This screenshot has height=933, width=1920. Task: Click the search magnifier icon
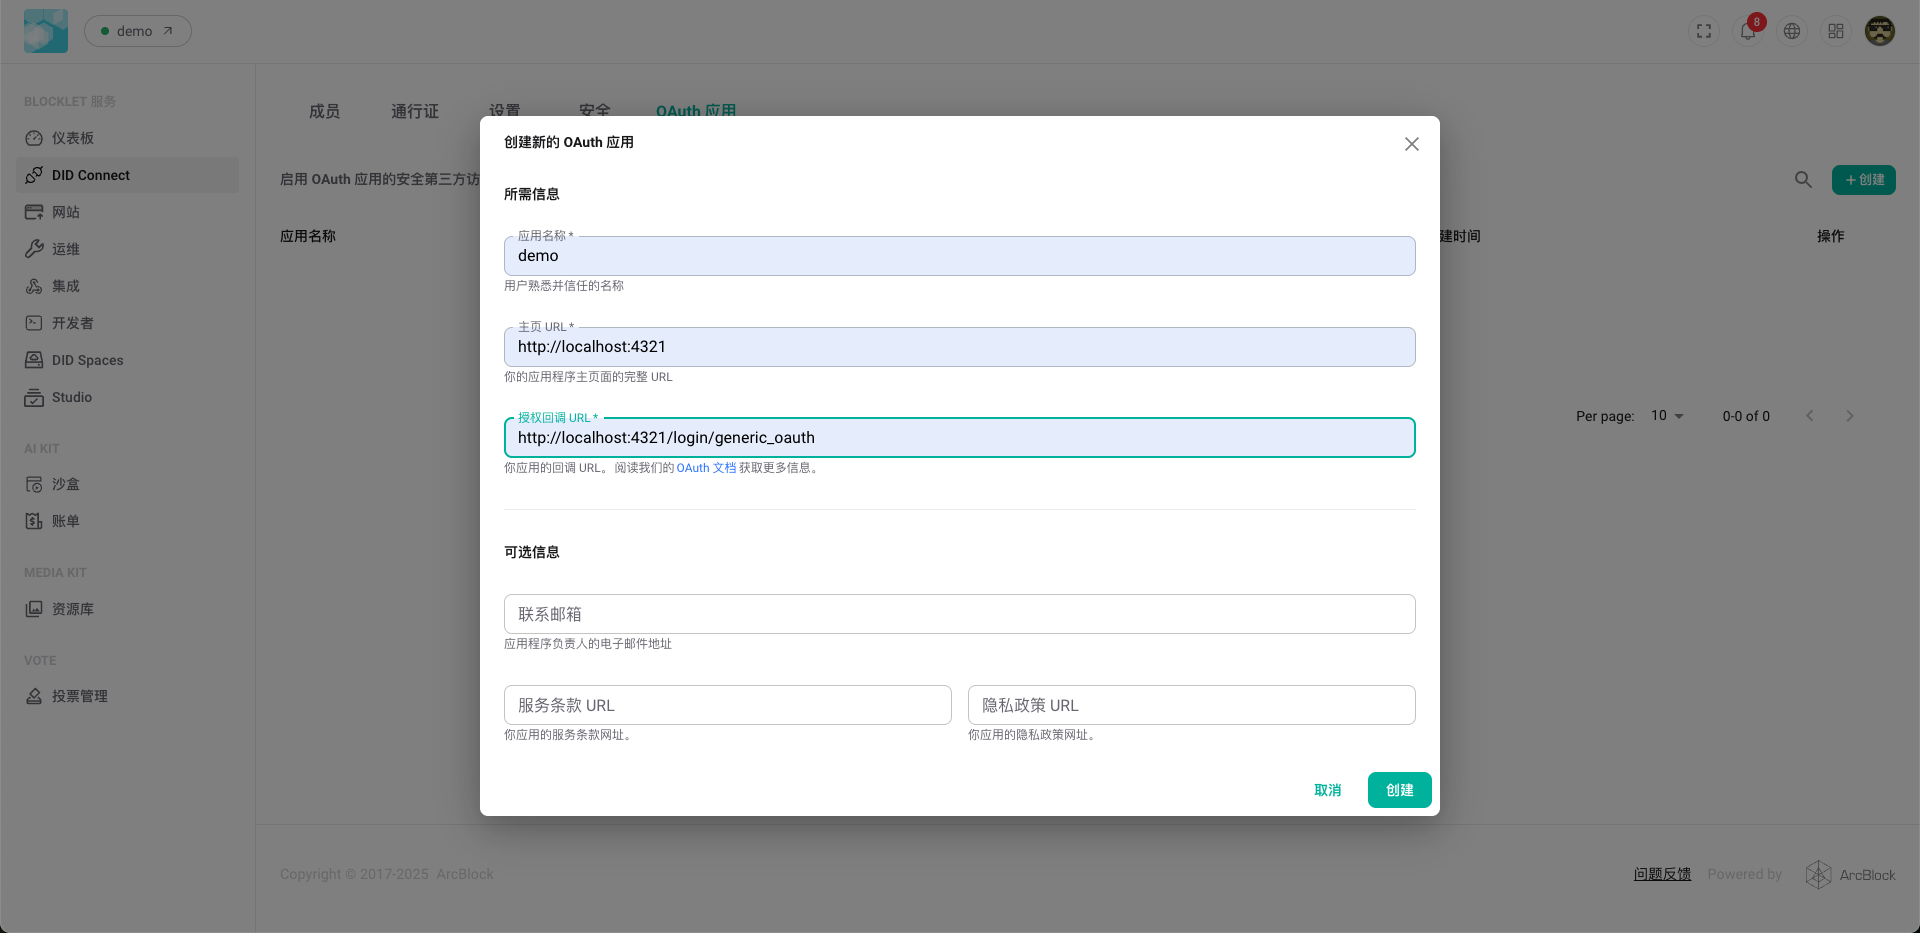coord(1803,180)
